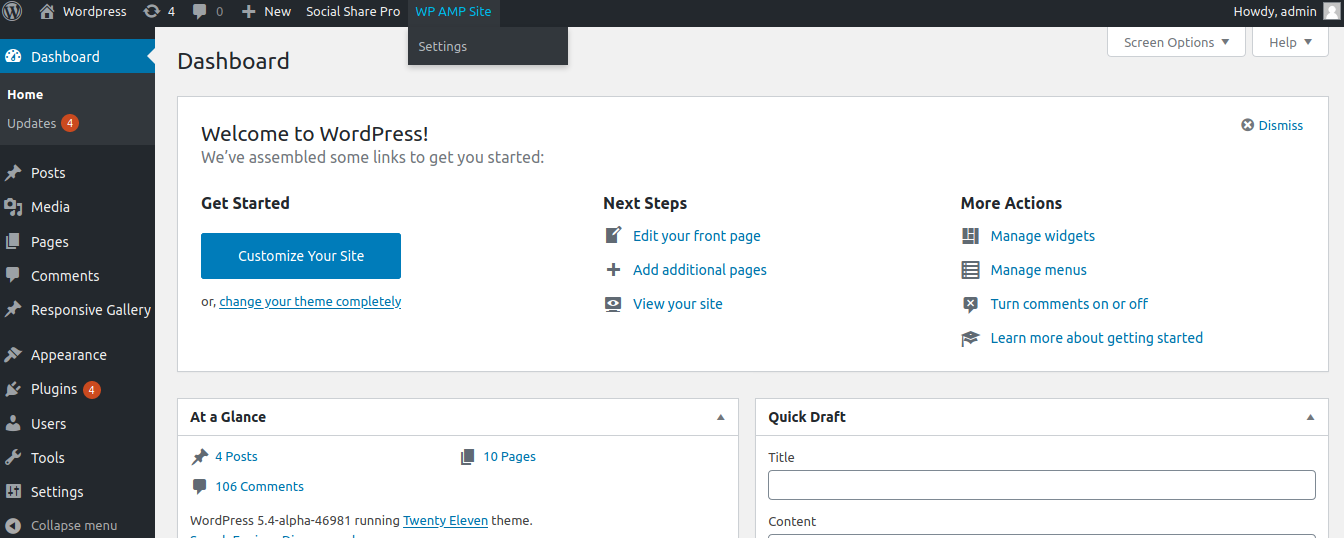Open updates via the circular arrows icon
Viewport: 1344px width, 538px height.
tap(151, 12)
